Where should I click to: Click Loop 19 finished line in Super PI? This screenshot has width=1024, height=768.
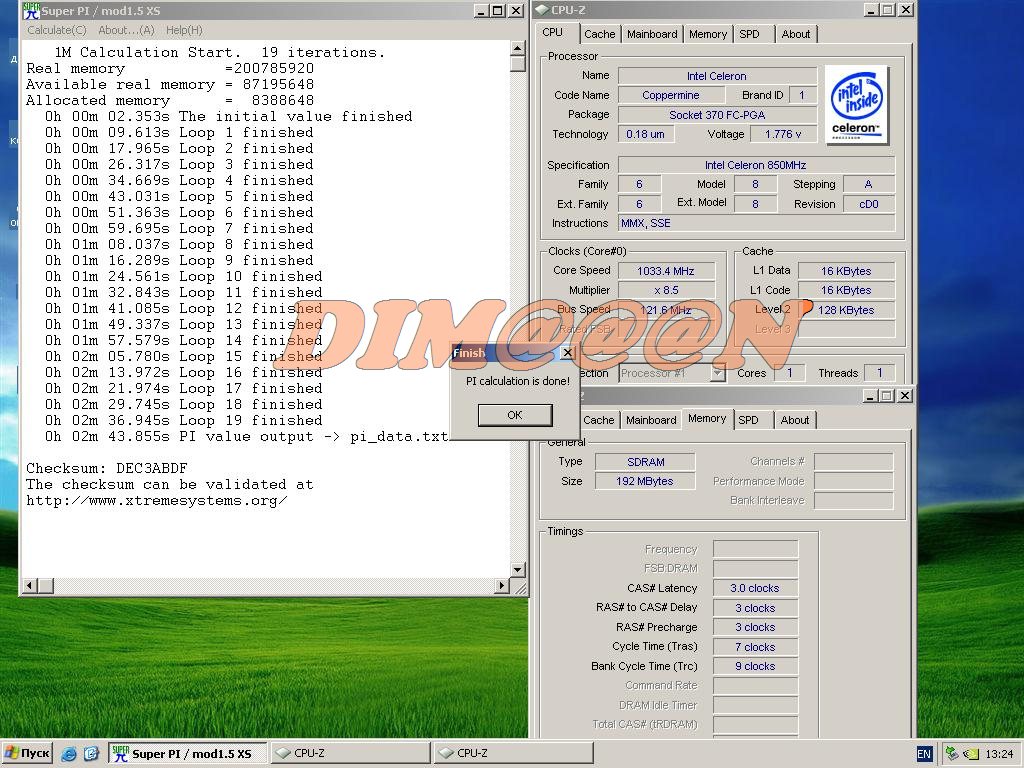(x=184, y=421)
